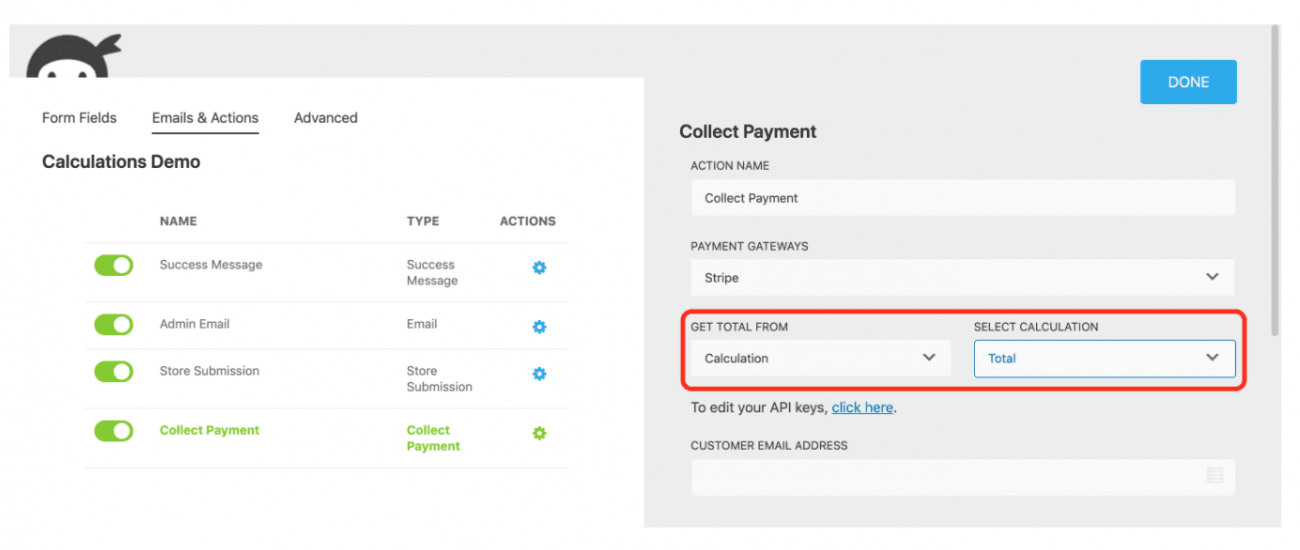Open the Advanced tab
This screenshot has height=550, width=1300.
[326, 118]
